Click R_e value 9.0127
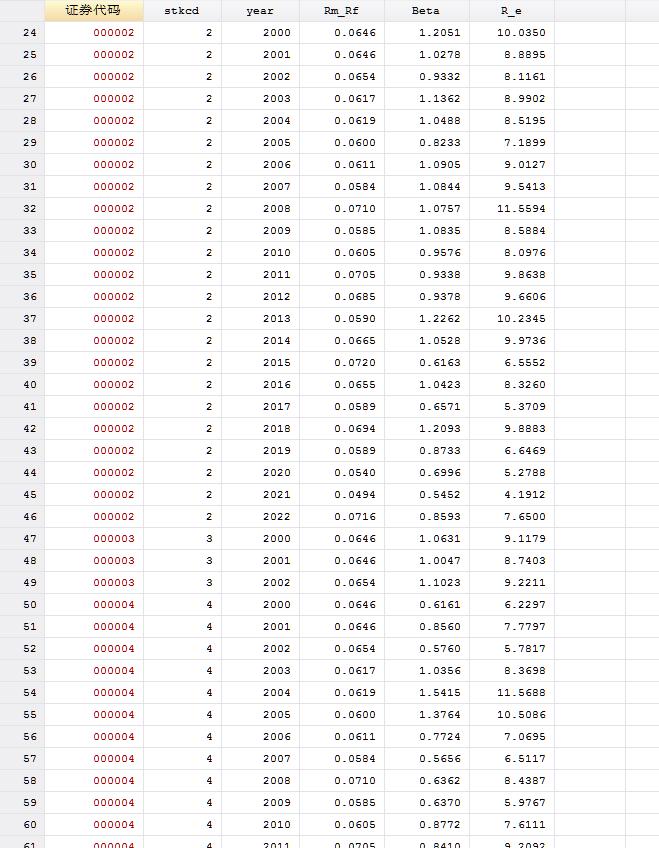 point(525,165)
